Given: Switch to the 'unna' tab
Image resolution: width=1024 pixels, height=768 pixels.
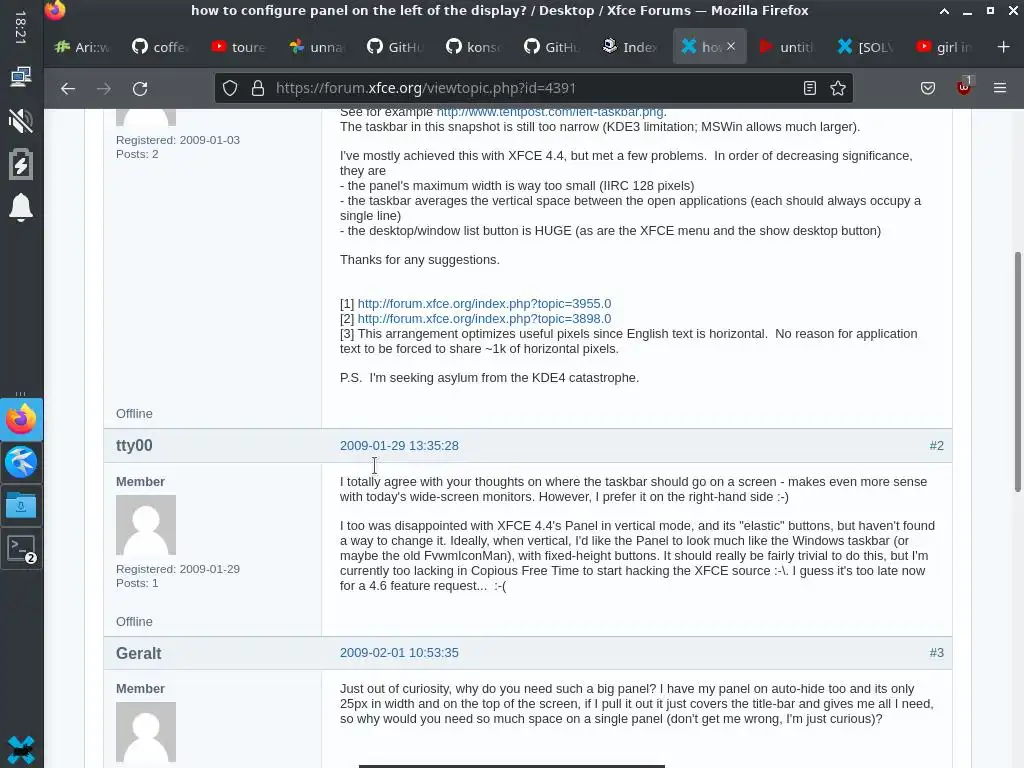Looking at the screenshot, I should 317,46.
